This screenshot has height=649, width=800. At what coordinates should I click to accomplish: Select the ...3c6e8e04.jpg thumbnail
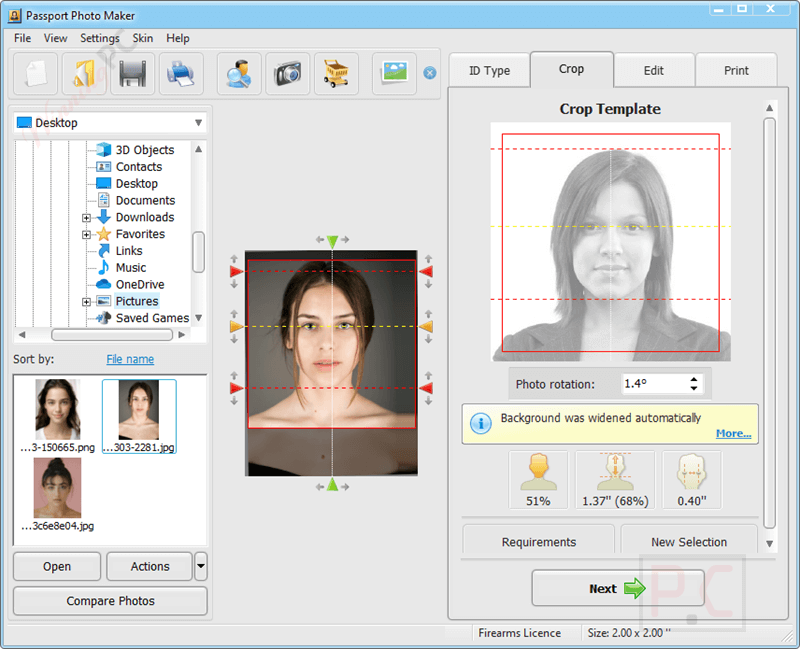click(x=58, y=495)
